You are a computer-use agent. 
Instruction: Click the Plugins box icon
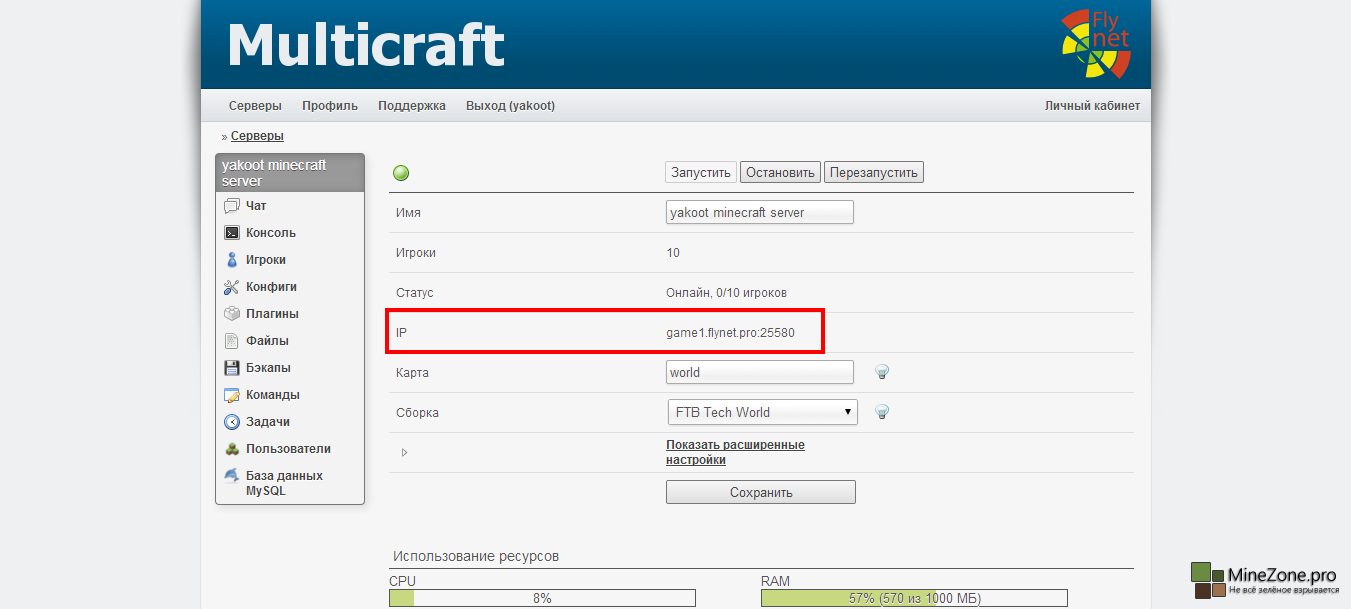(232, 314)
